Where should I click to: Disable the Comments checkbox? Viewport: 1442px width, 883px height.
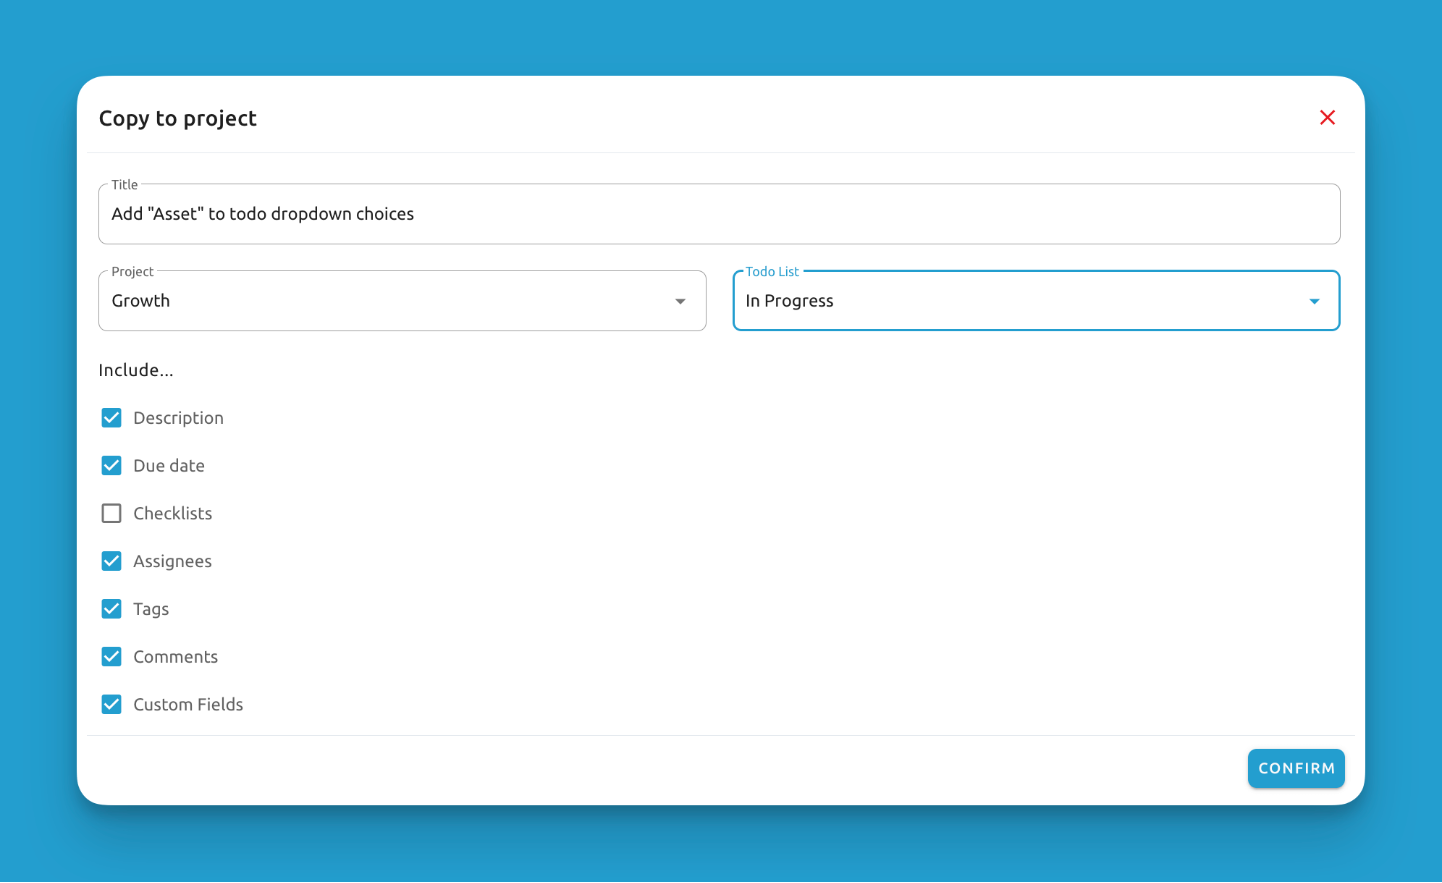[112, 657]
